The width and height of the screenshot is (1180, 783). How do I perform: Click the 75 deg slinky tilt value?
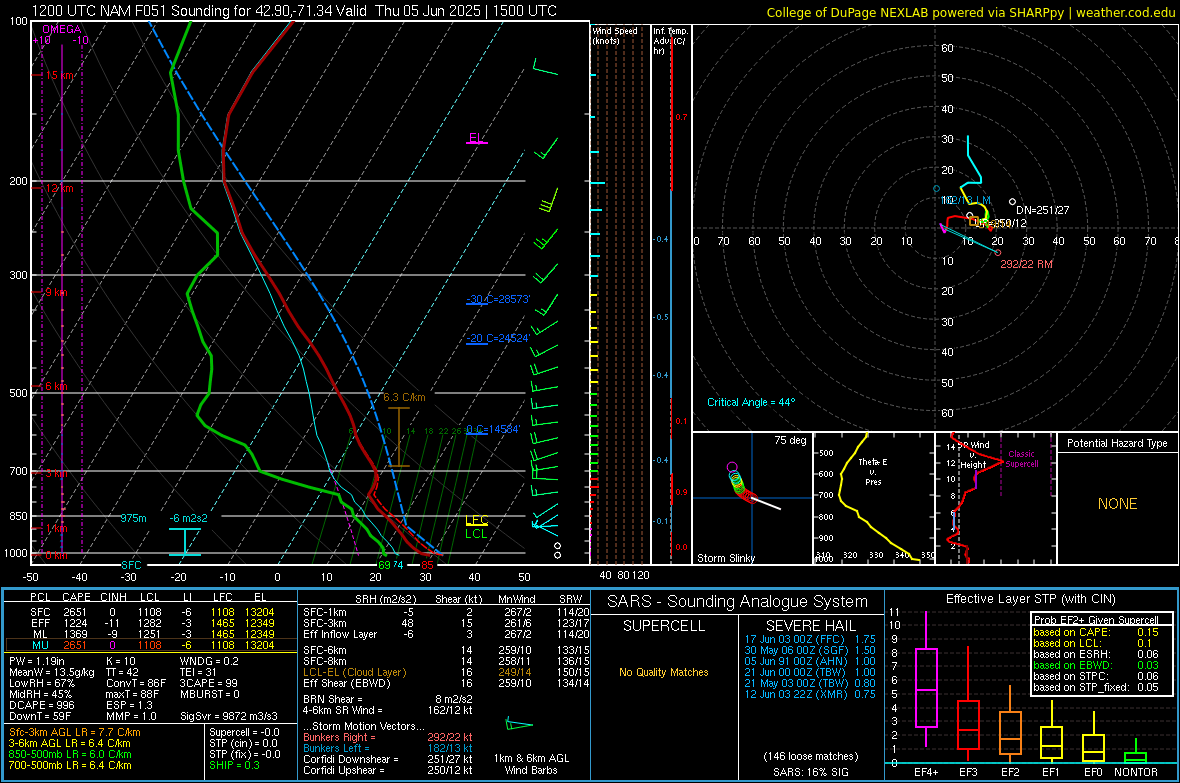click(x=790, y=440)
